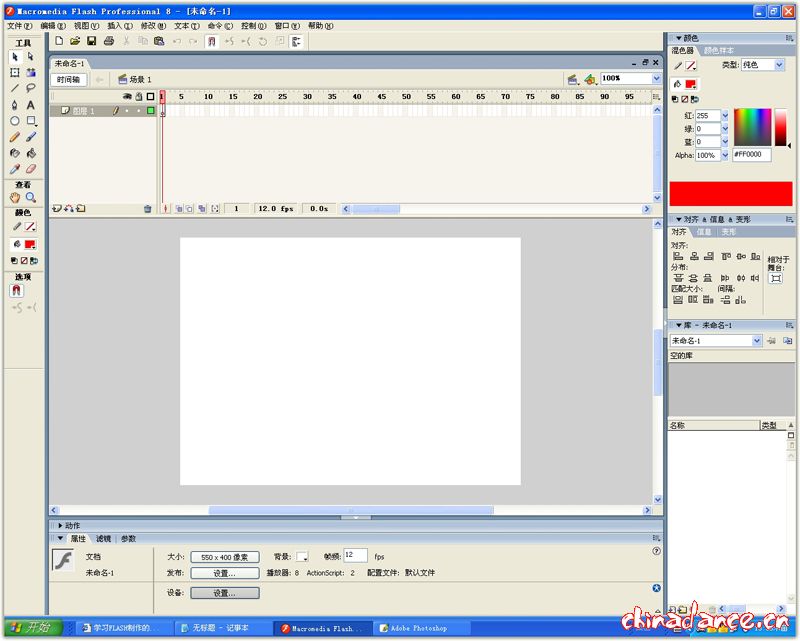Image resolution: width=800 pixels, height=641 pixels.
Task: Choose the Oval tool
Action: tap(15, 121)
